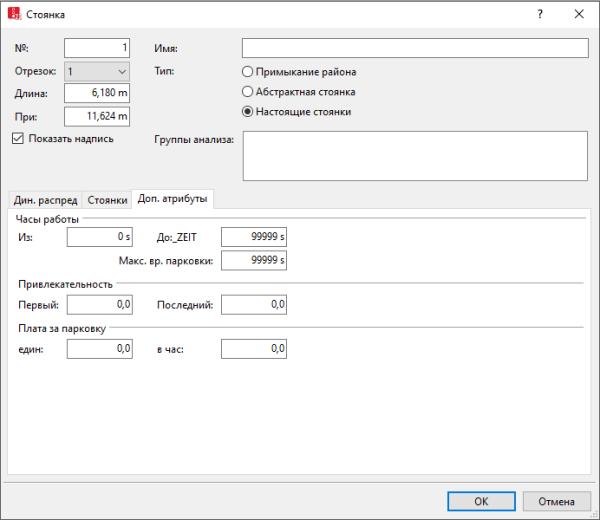The width and height of the screenshot is (600, 520).
Task: Focus the Длина input field
Action: coord(97,93)
